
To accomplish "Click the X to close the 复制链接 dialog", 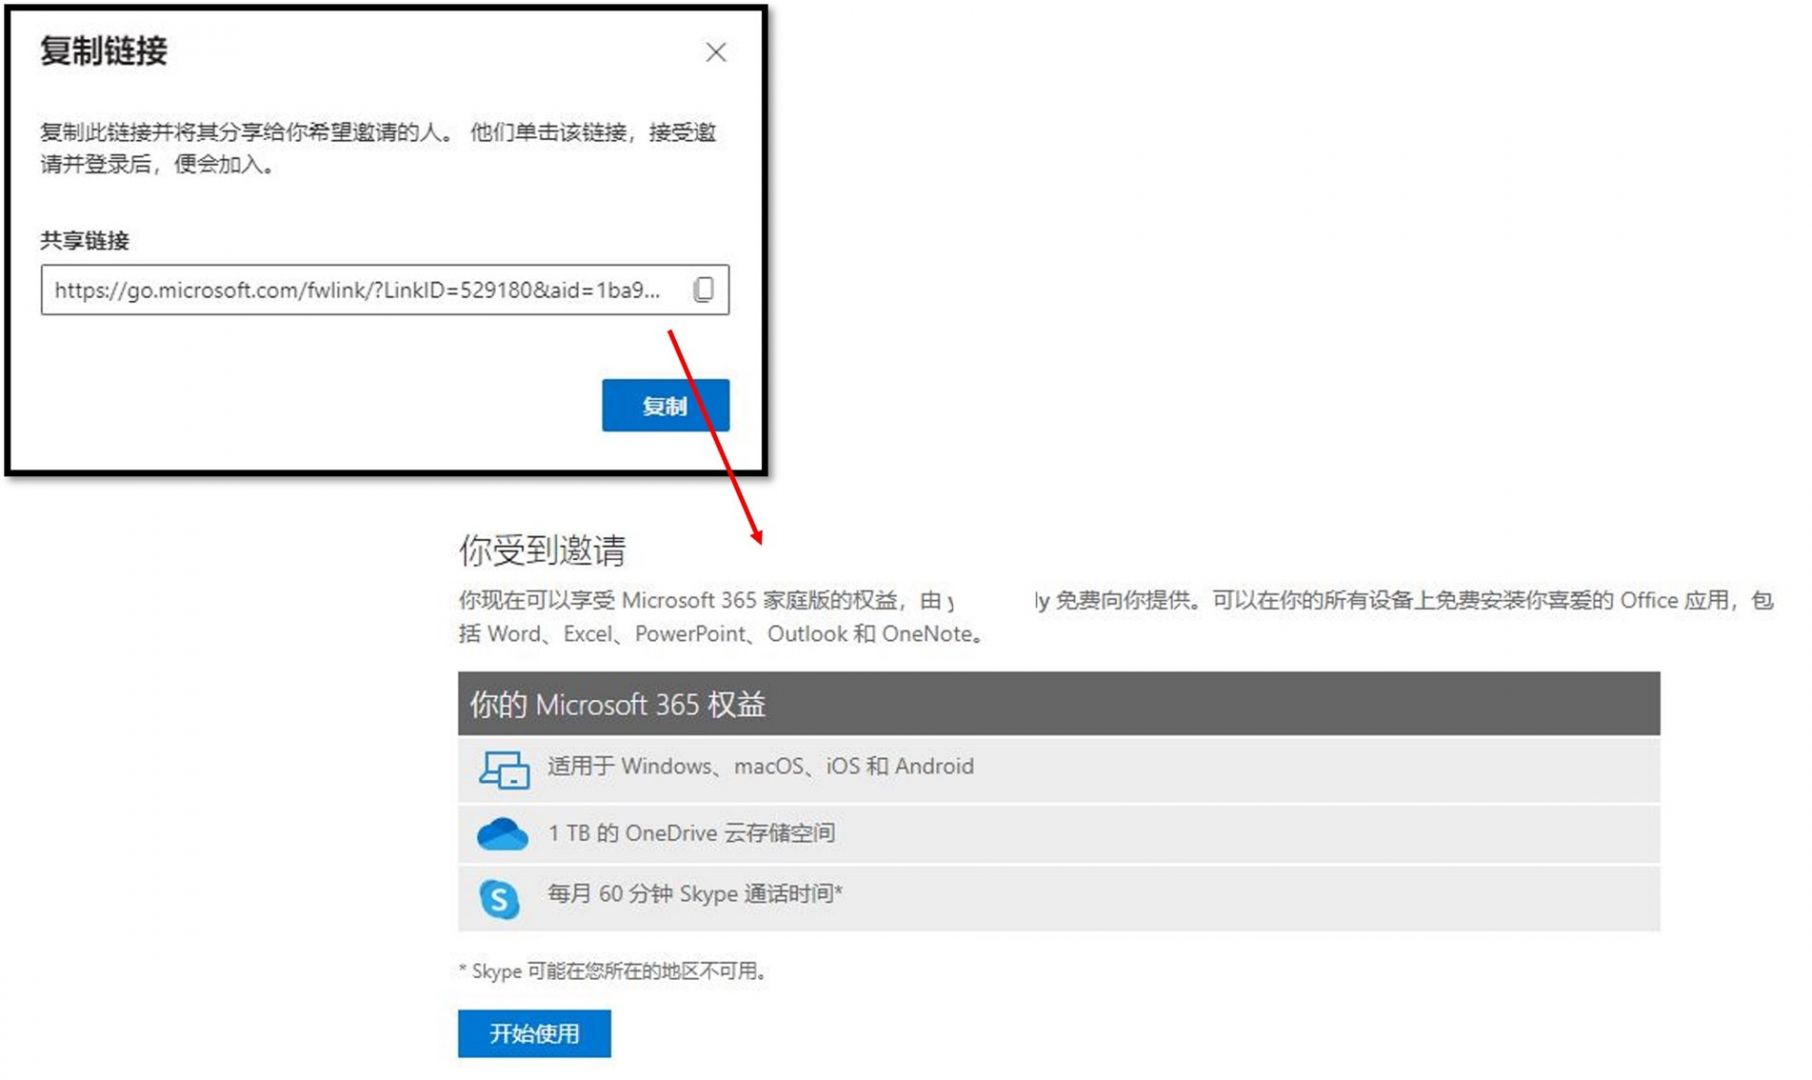I will click(x=716, y=53).
